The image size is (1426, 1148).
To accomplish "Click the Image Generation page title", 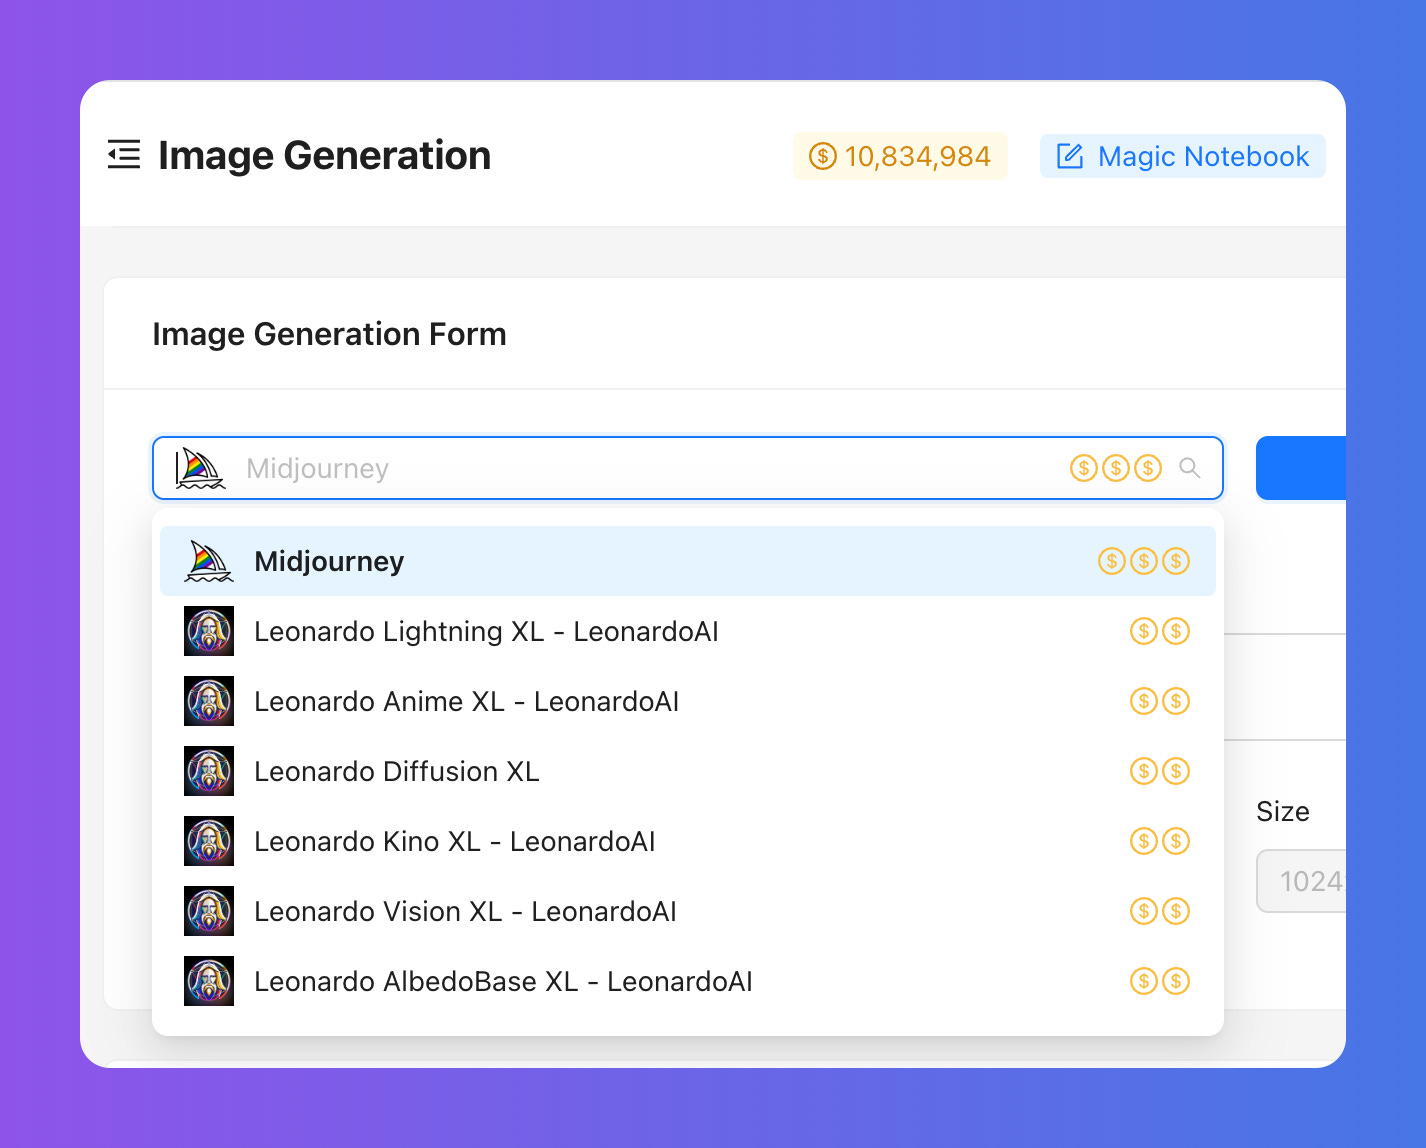I will (324, 156).
